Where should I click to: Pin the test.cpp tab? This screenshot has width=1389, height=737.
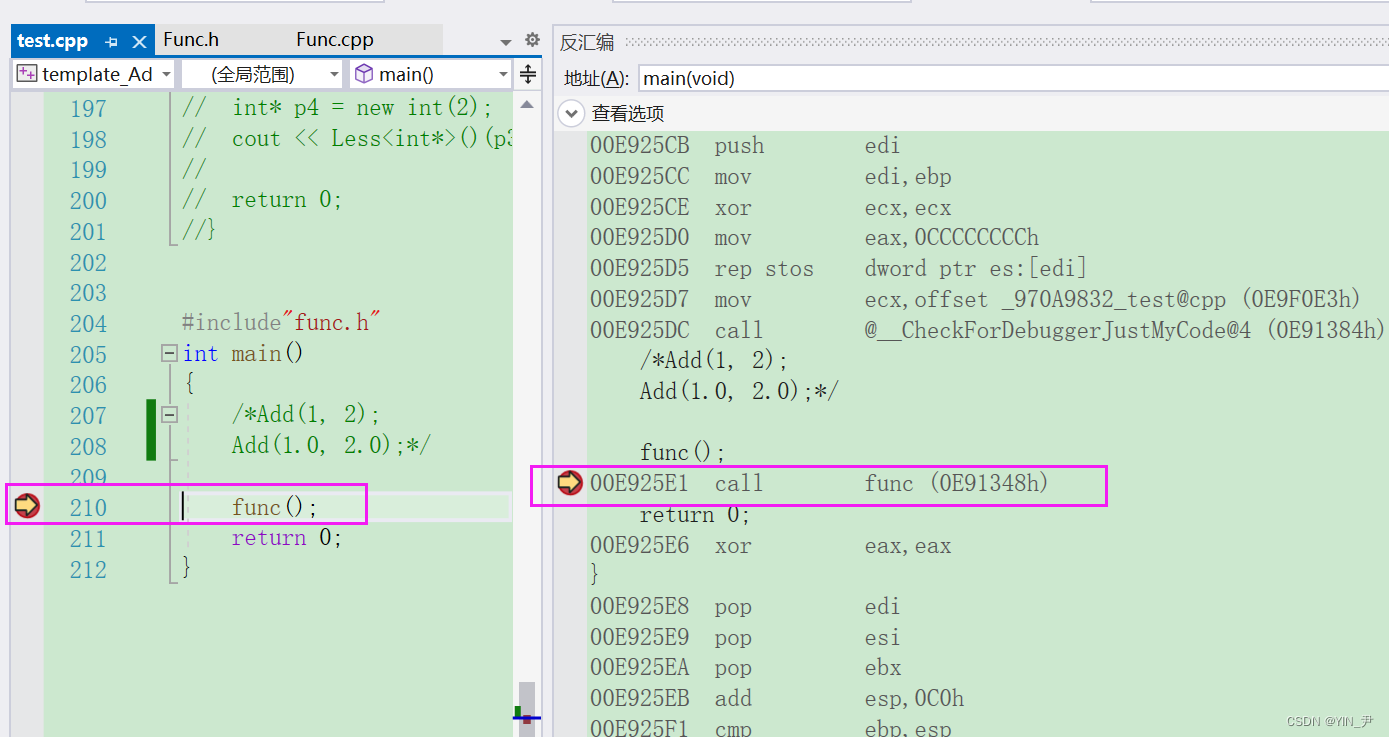pyautogui.click(x=111, y=41)
